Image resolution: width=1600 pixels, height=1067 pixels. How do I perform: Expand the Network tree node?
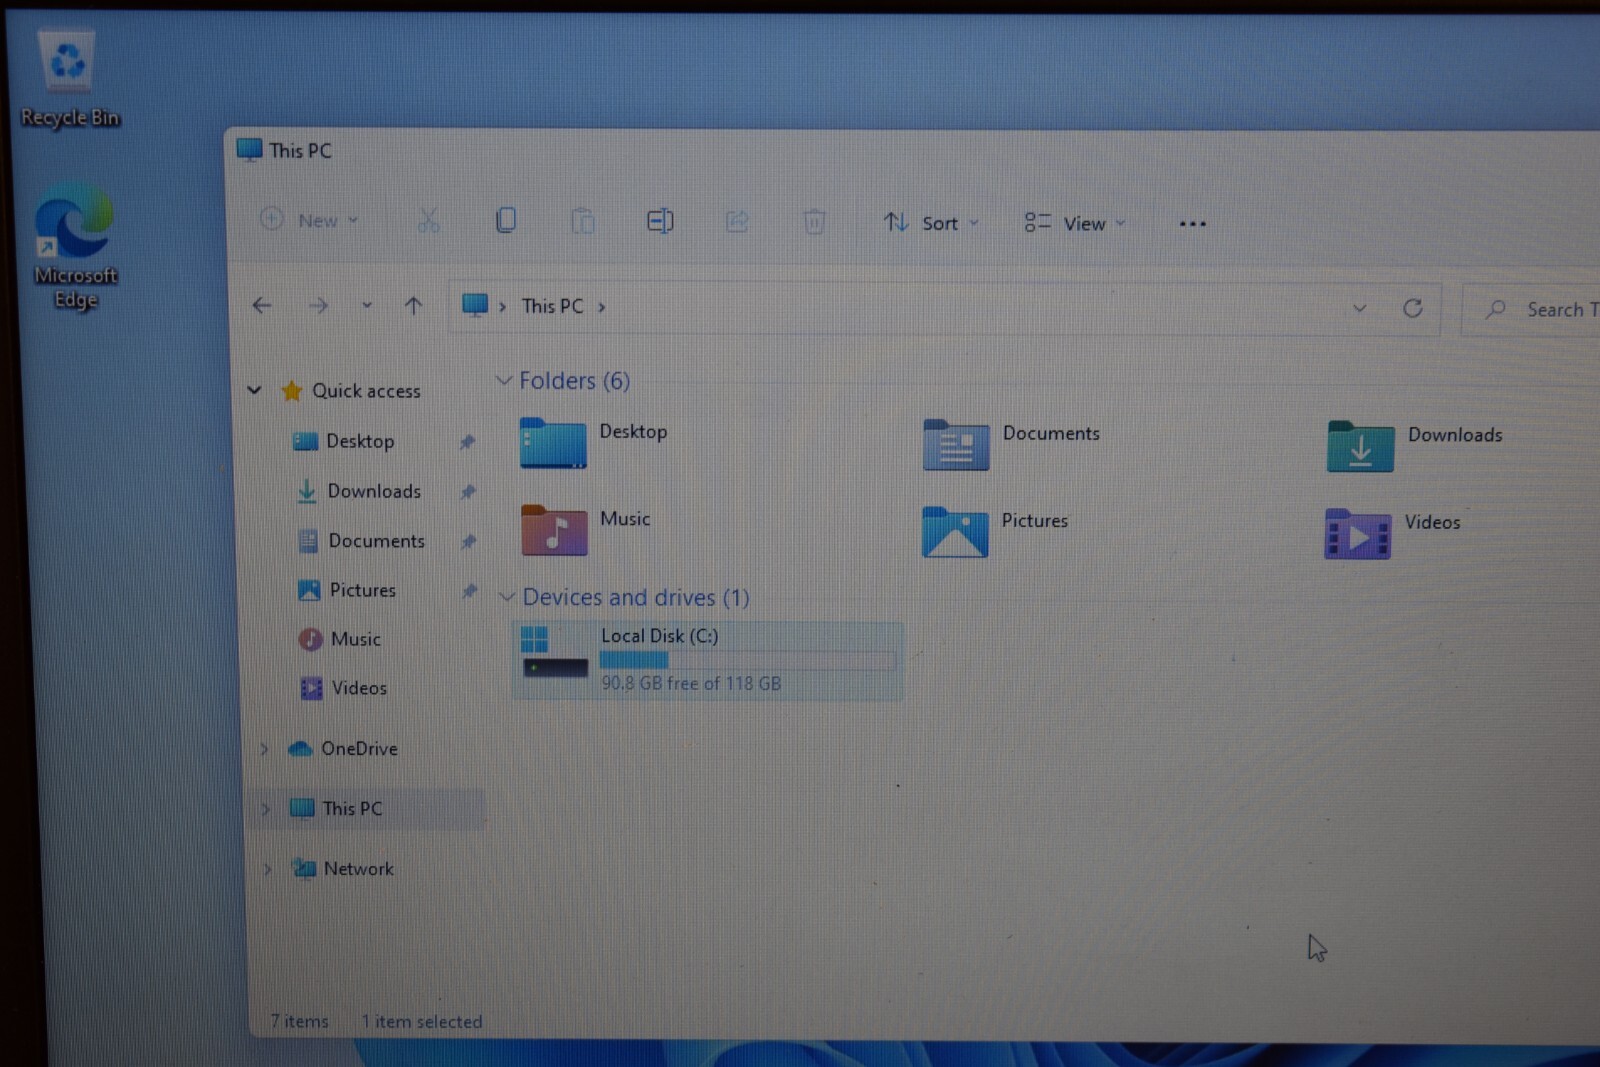[x=267, y=870]
